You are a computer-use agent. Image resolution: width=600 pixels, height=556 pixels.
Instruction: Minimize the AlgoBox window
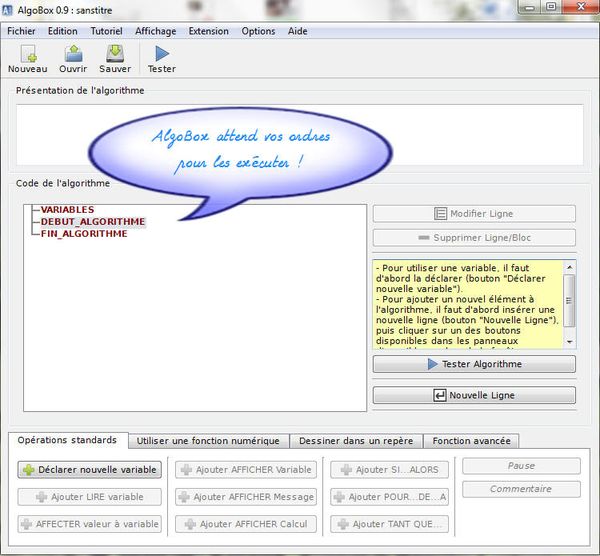click(530, 7)
